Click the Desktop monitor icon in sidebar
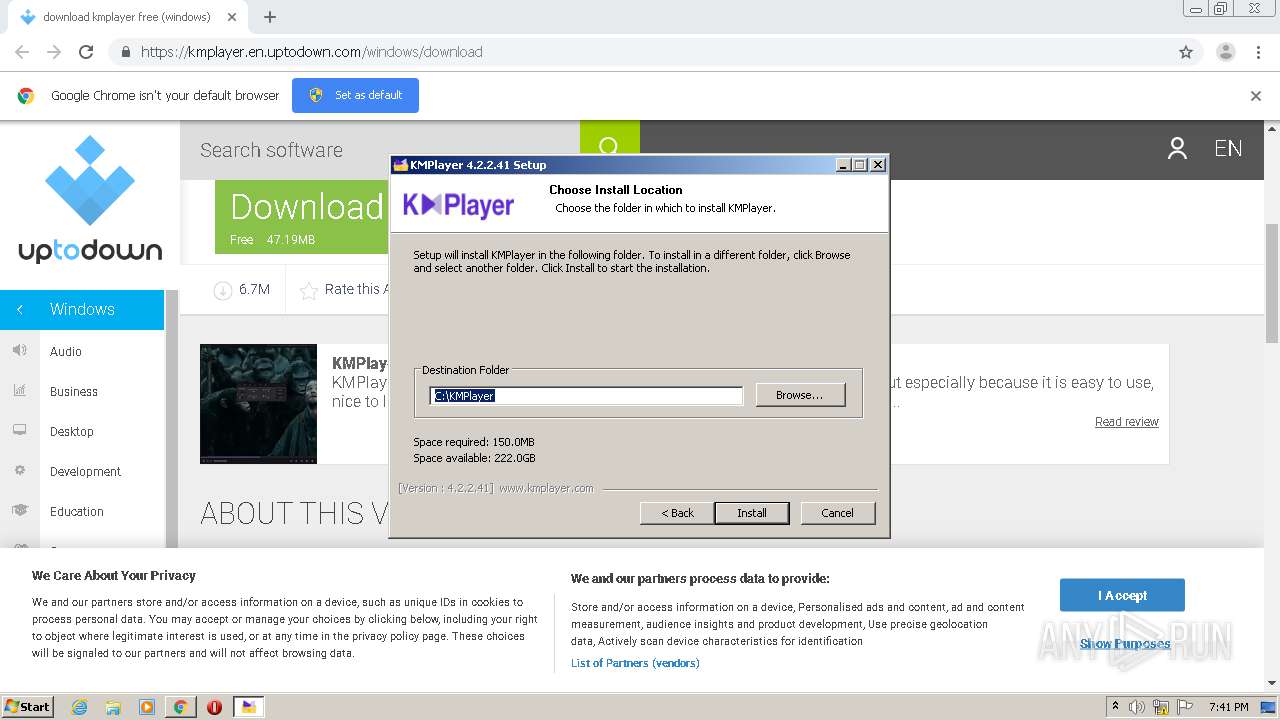The height and width of the screenshot is (720, 1280). click(x=19, y=430)
